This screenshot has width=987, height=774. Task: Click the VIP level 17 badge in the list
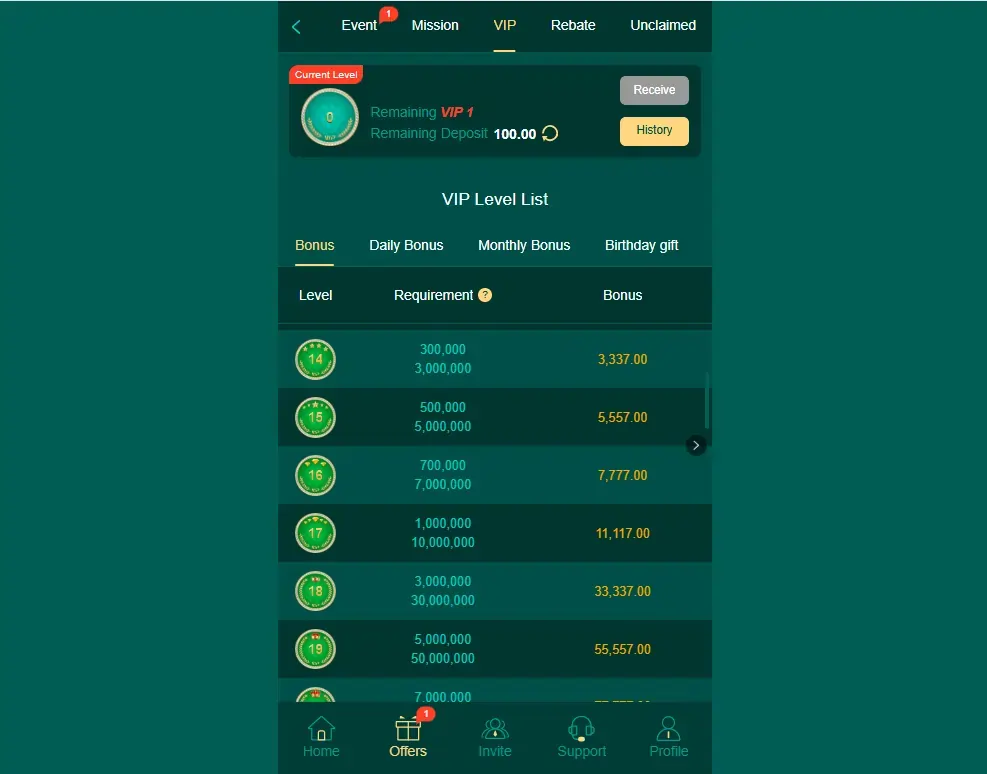(315, 533)
